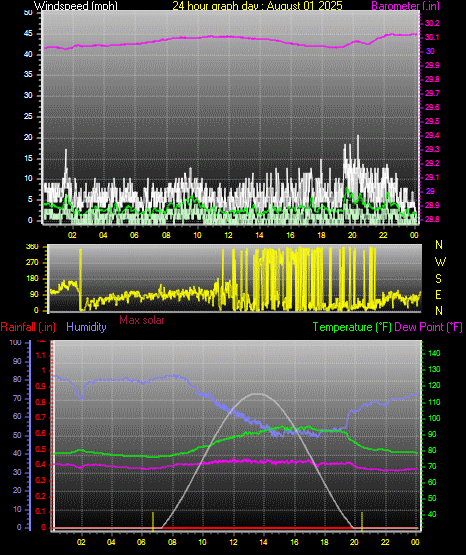This screenshot has height=555, width=466.
Task: Click the E compass label beside wind direction graph
Action: pos(438,294)
